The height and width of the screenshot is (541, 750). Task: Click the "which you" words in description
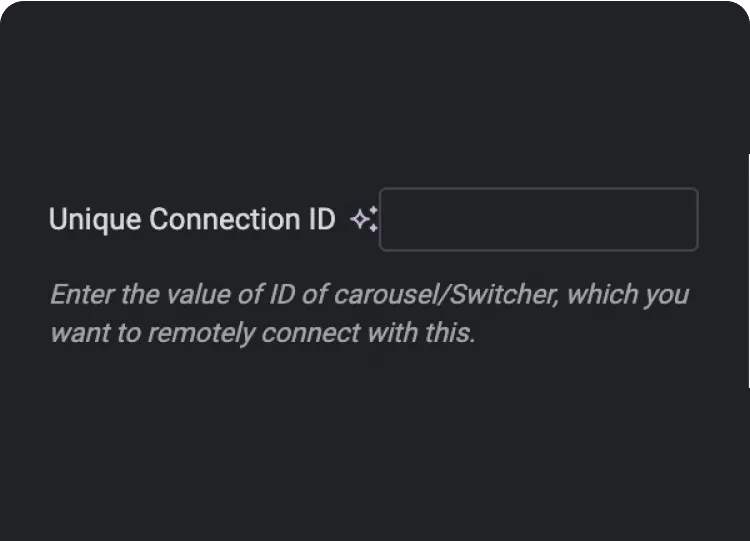628,295
